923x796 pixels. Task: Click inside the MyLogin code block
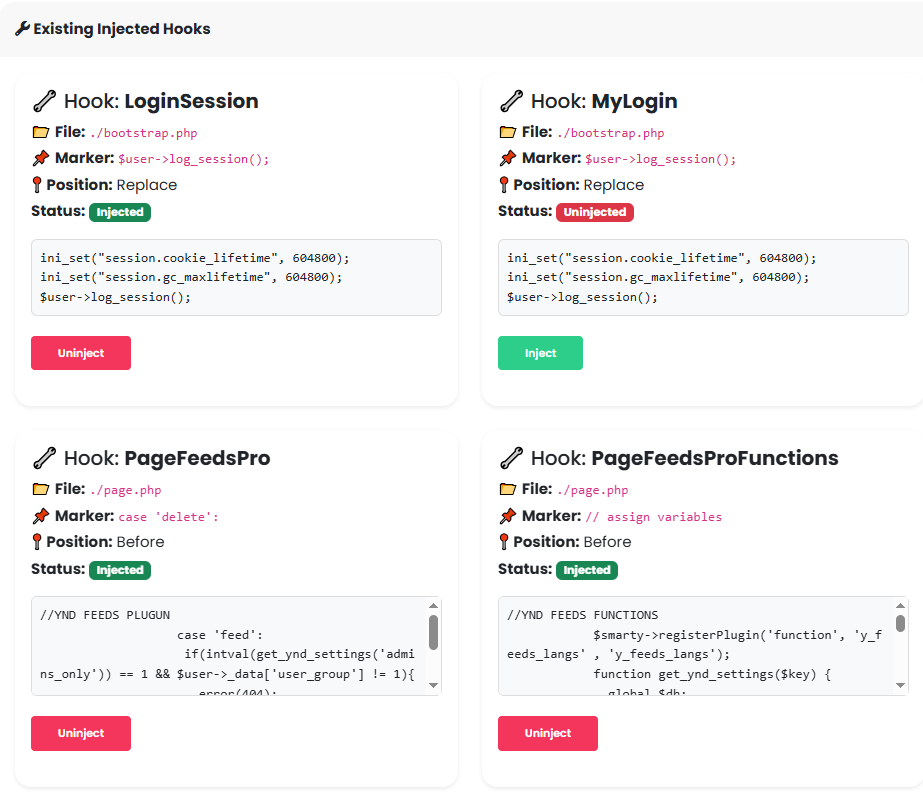tap(703, 277)
